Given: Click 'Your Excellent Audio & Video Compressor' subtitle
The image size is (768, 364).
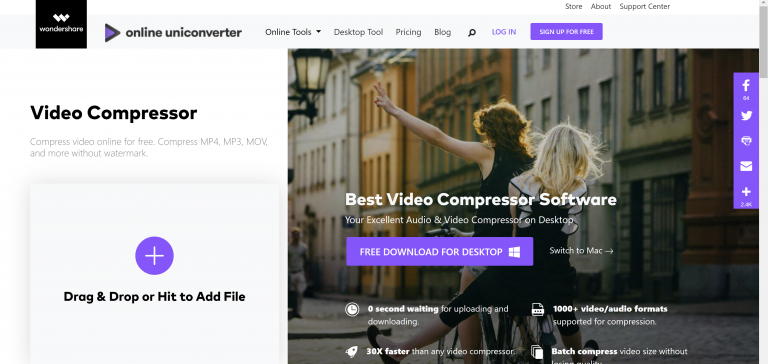Looking at the screenshot, I should [x=459, y=220].
